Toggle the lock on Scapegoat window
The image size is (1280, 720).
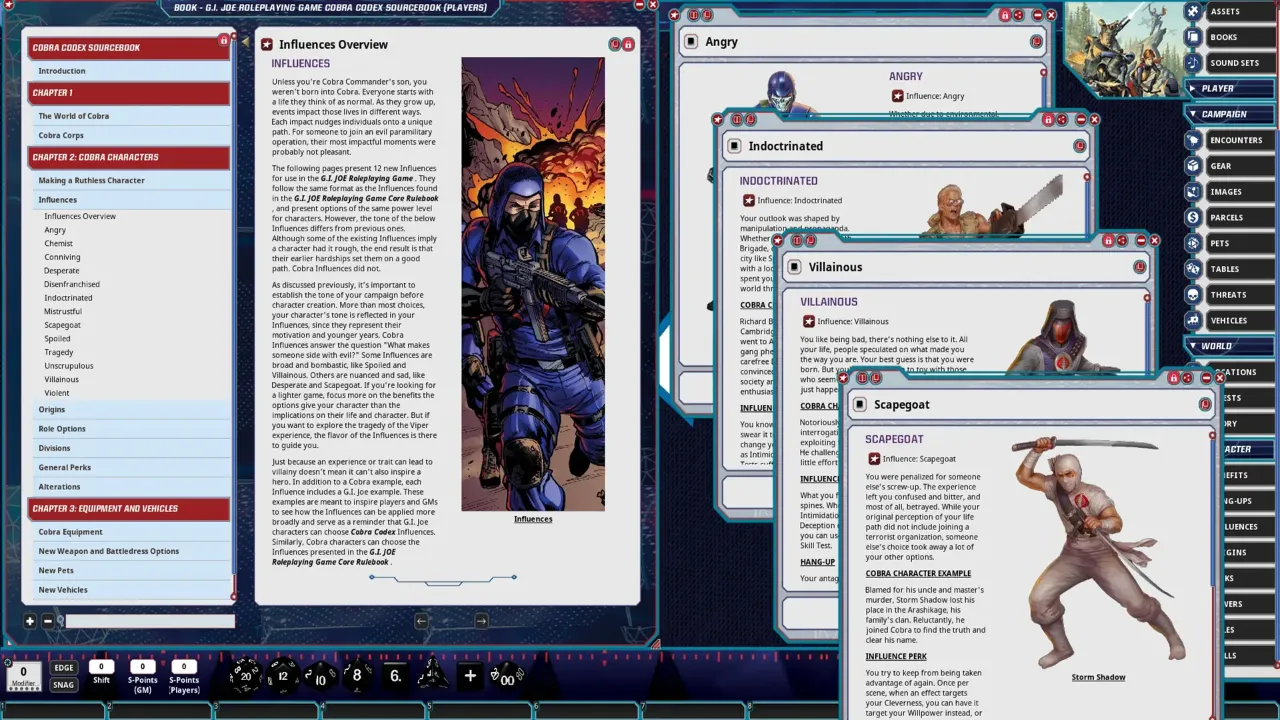tap(1173, 378)
